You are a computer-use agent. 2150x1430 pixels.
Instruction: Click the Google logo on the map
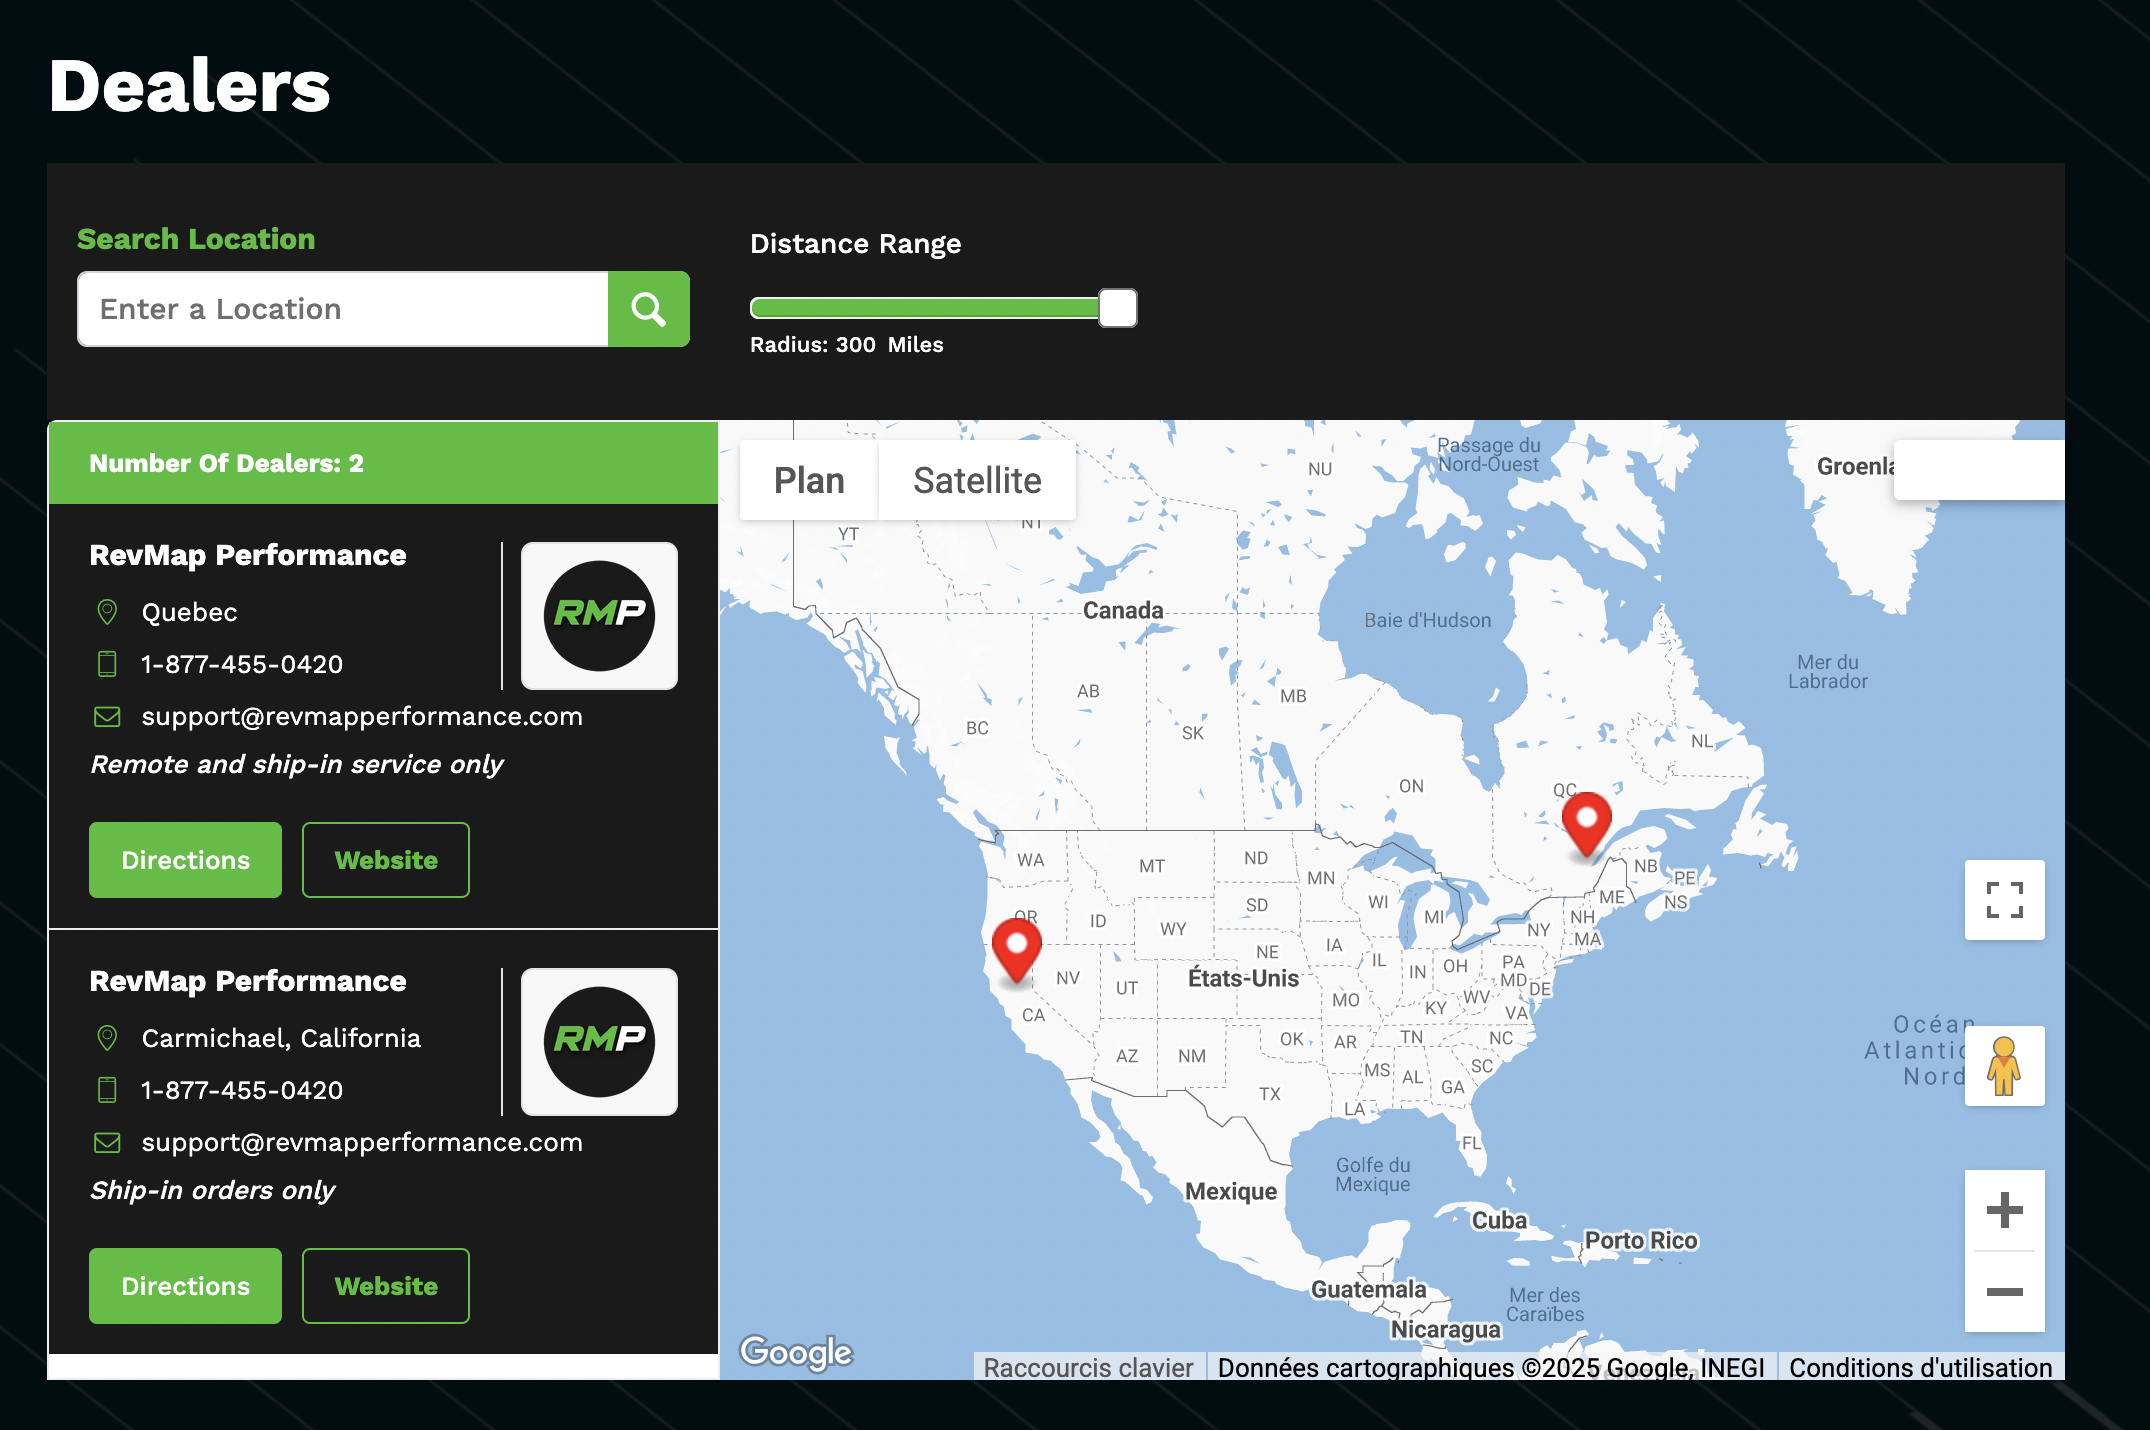click(796, 1352)
